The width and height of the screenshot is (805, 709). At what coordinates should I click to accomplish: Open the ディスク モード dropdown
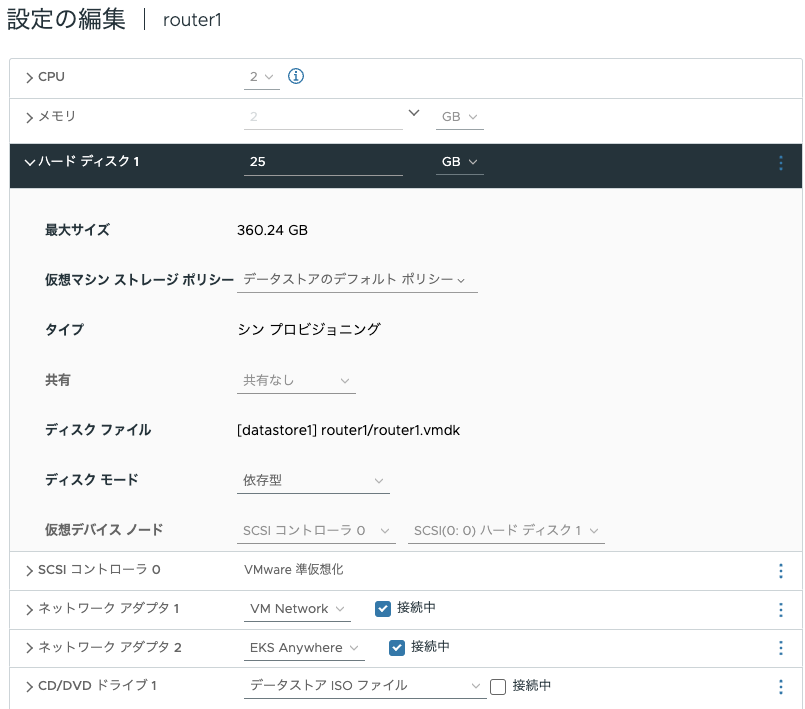312,479
